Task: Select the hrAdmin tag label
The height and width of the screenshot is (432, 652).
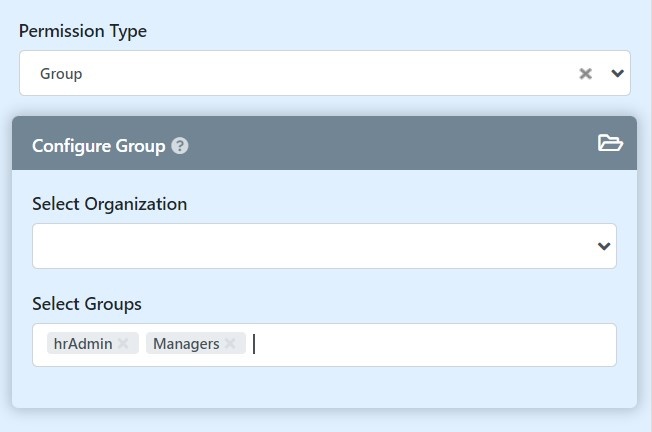Action: click(83, 344)
